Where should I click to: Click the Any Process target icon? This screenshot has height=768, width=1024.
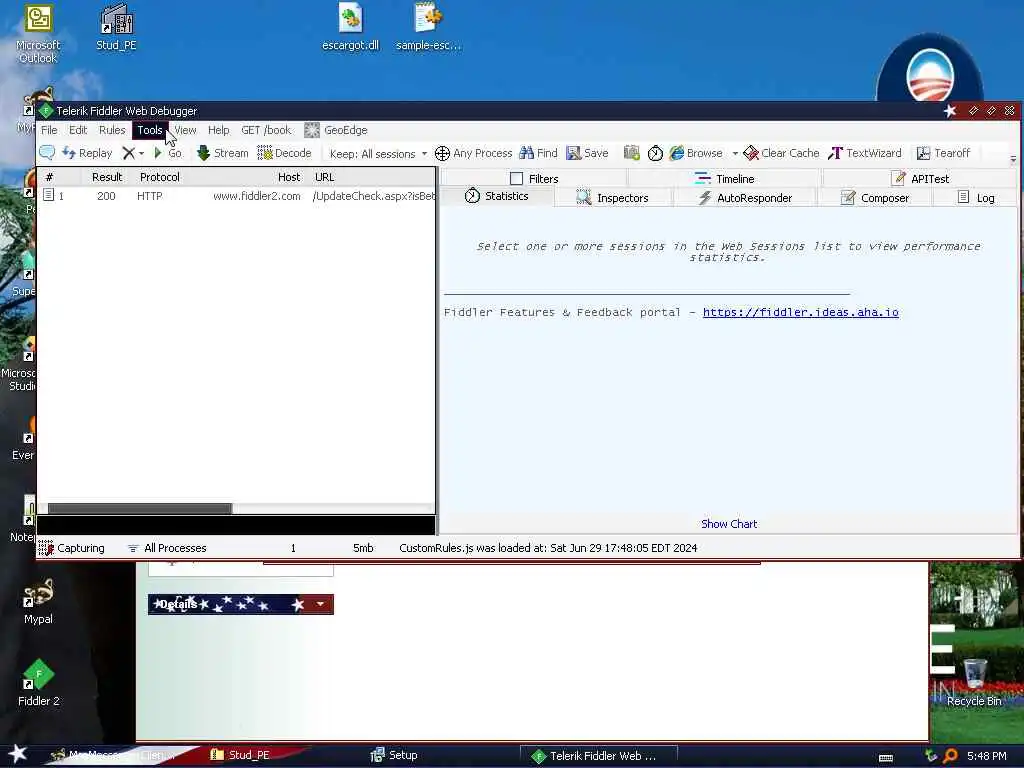473,153
